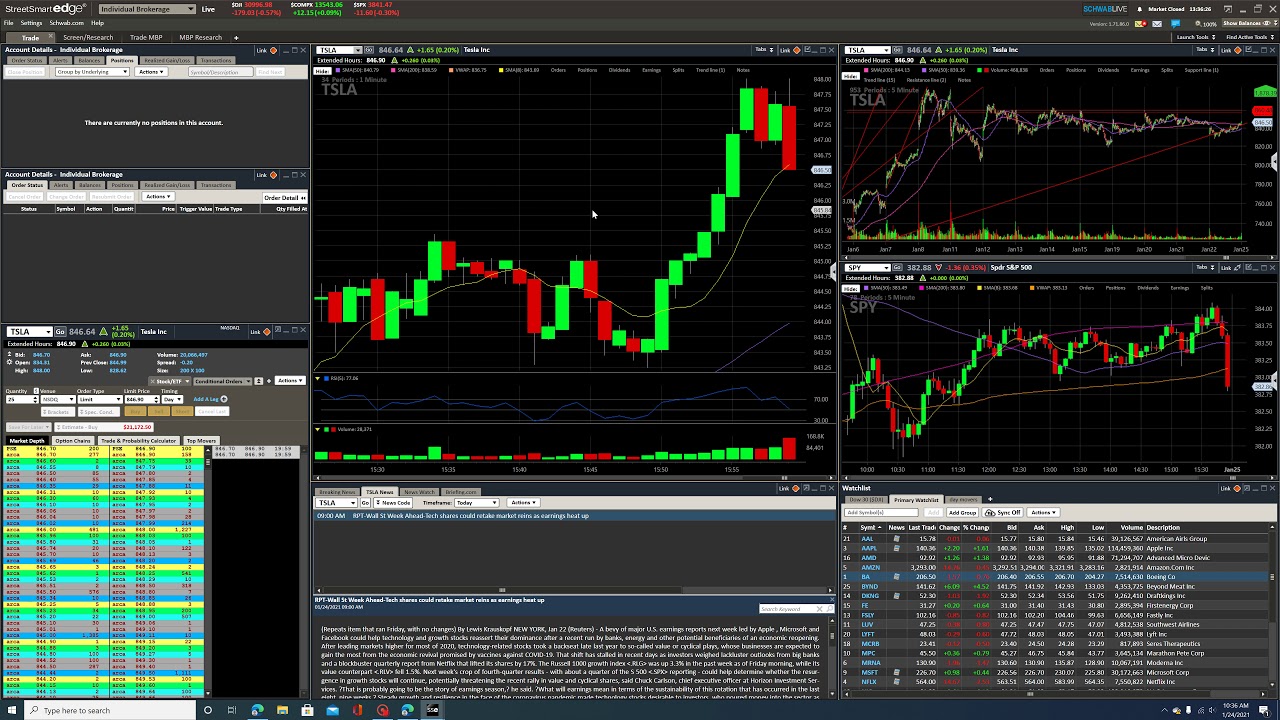Click collapse order entry arrows button
Viewport: 1280px width, 720px height.
click(x=258, y=381)
